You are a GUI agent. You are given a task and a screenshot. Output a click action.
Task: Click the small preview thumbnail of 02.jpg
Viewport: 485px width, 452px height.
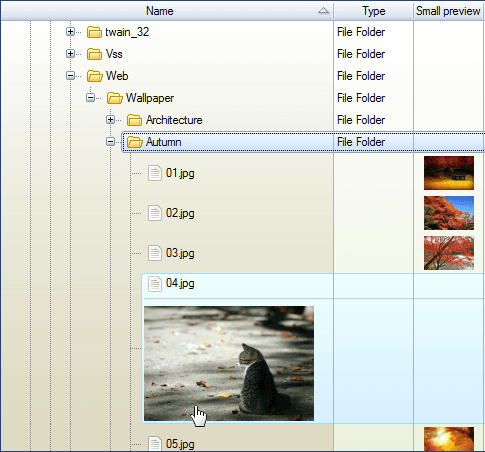pos(449,213)
